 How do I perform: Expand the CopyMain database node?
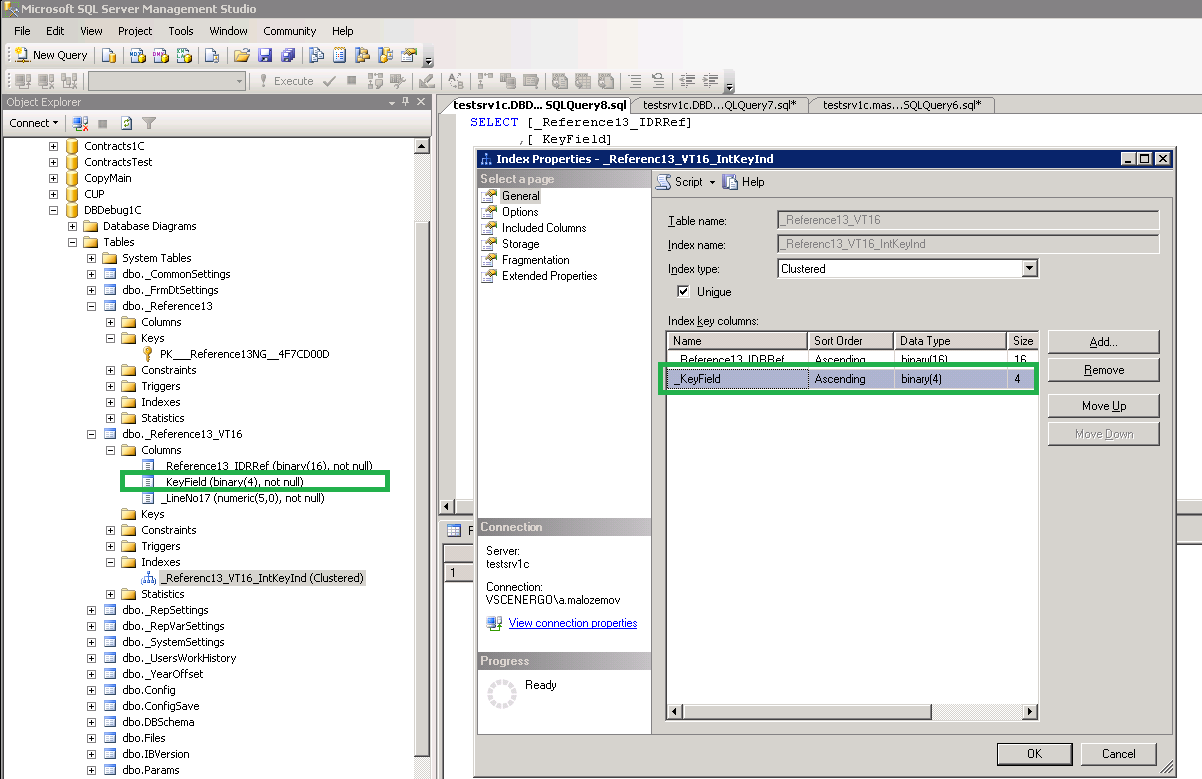(x=54, y=178)
